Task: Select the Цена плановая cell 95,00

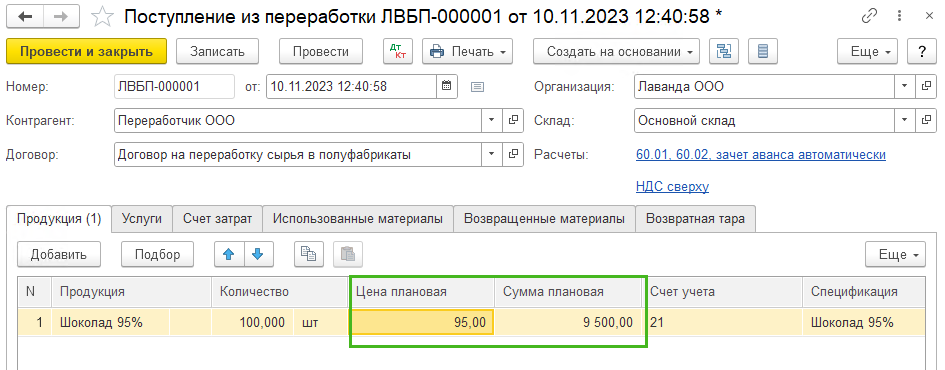Action: click(422, 322)
